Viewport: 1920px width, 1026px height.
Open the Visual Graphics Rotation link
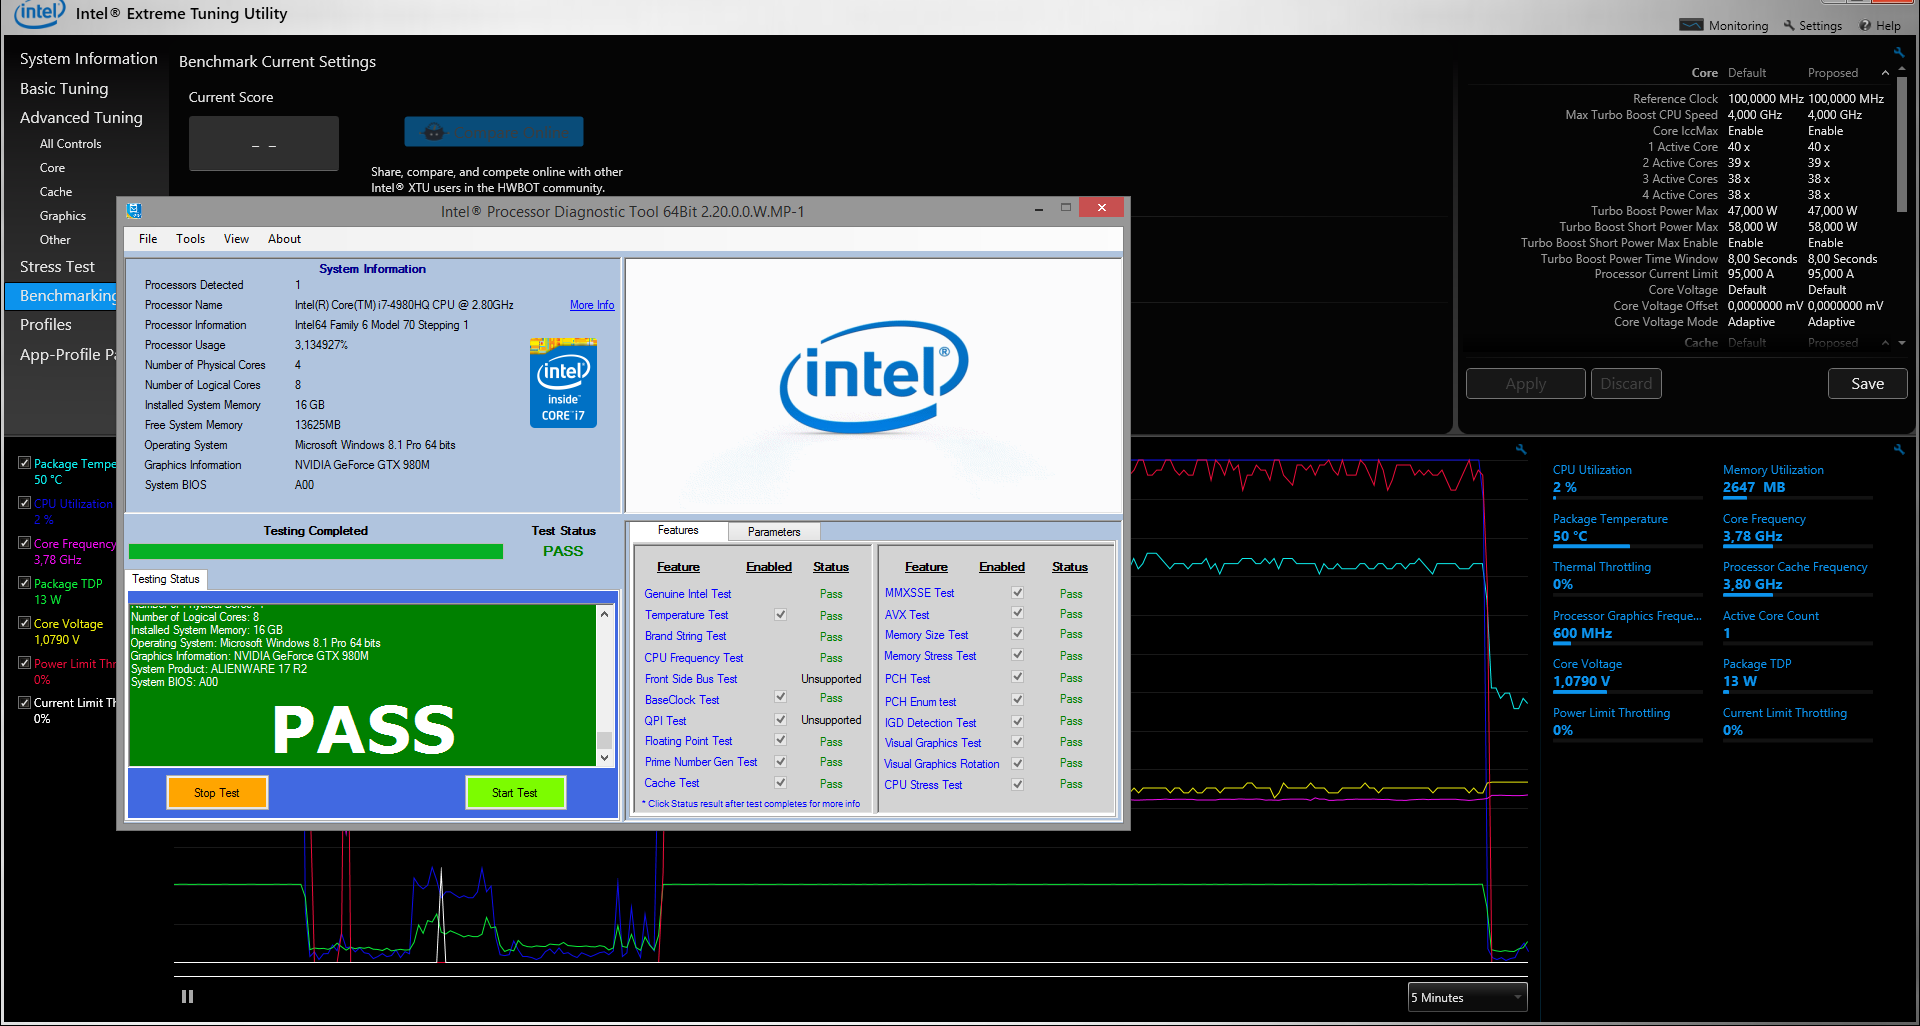942,764
